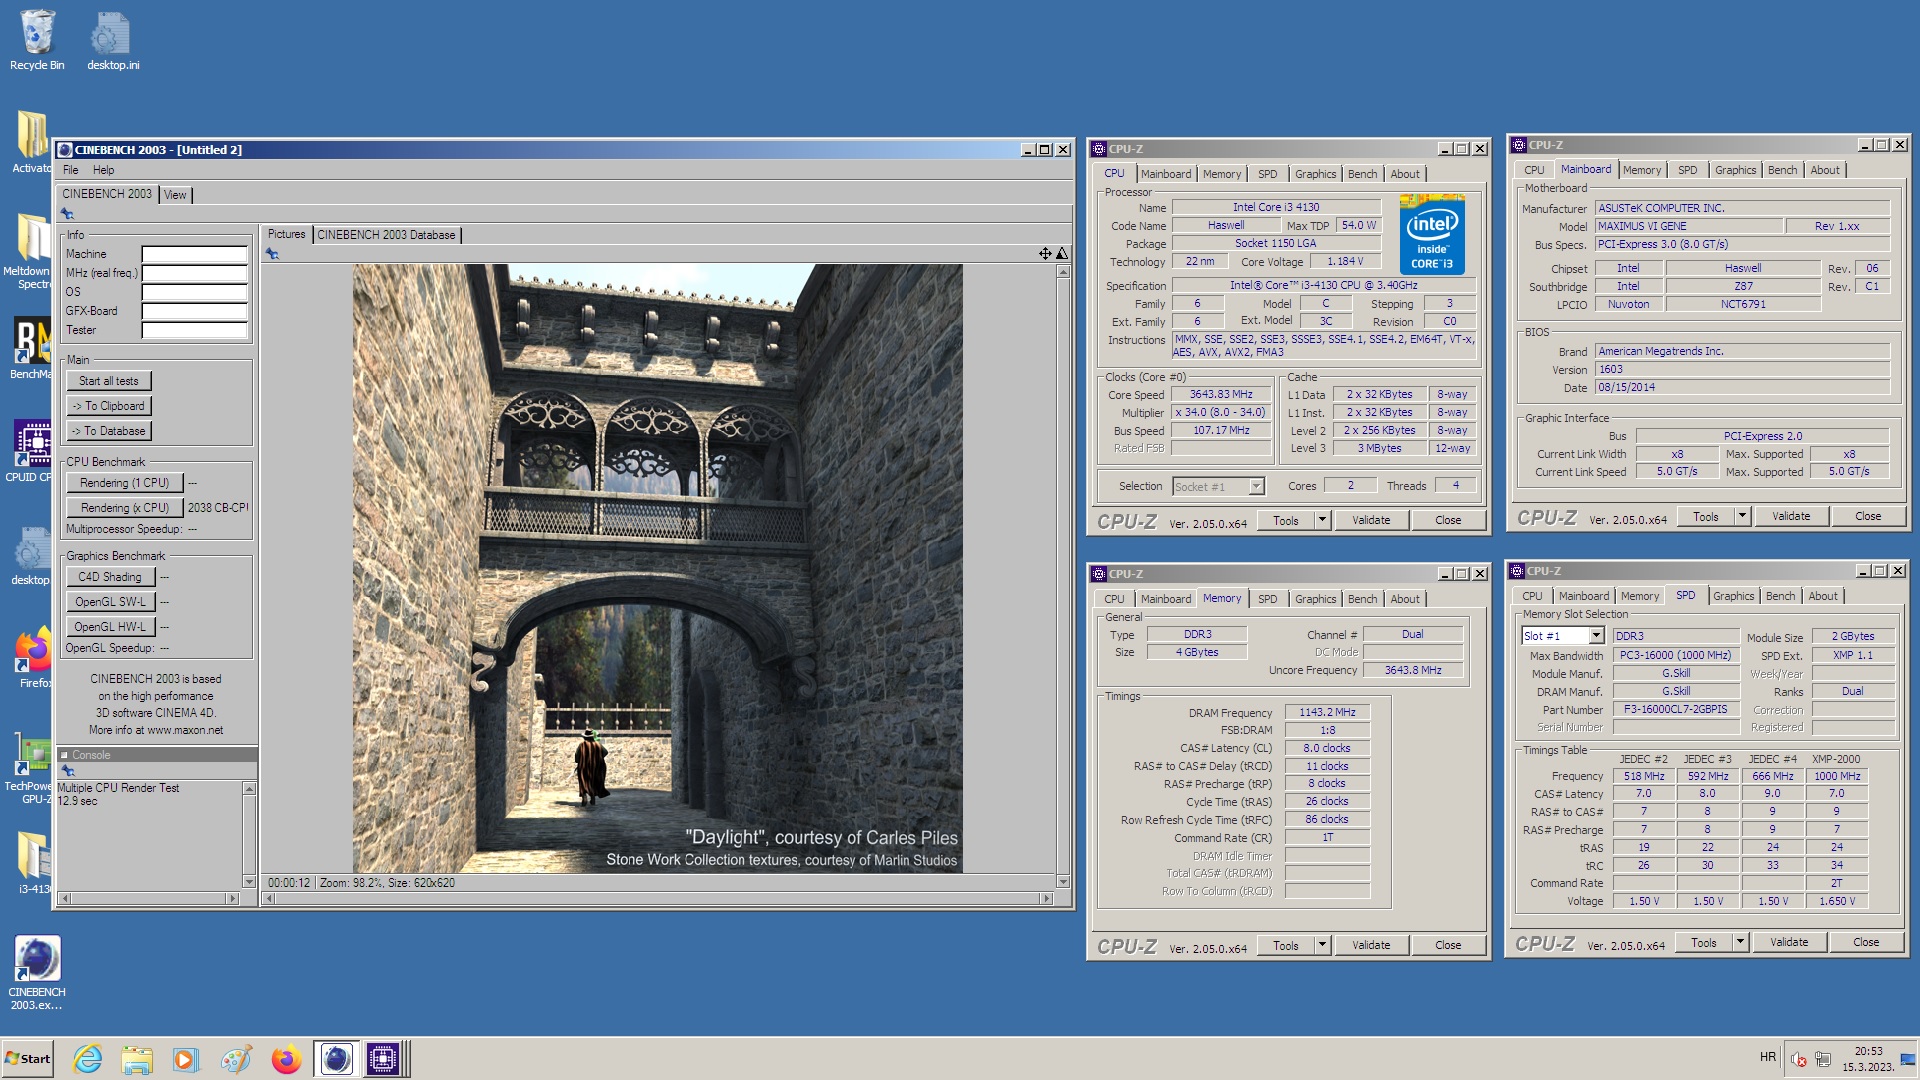Image resolution: width=1920 pixels, height=1080 pixels.
Task: Select the i3-4130 folder on desktop
Action: pyautogui.click(x=32, y=862)
